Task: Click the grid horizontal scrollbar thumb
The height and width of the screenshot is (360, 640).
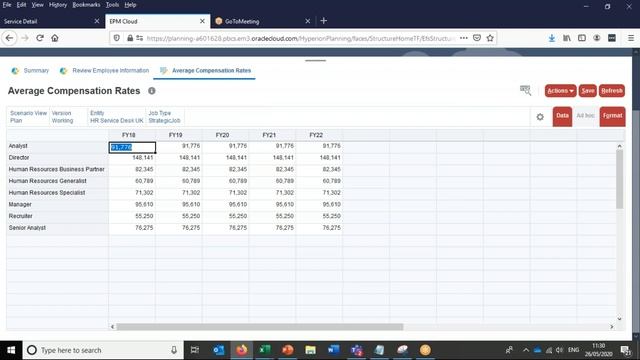Action: point(260,327)
